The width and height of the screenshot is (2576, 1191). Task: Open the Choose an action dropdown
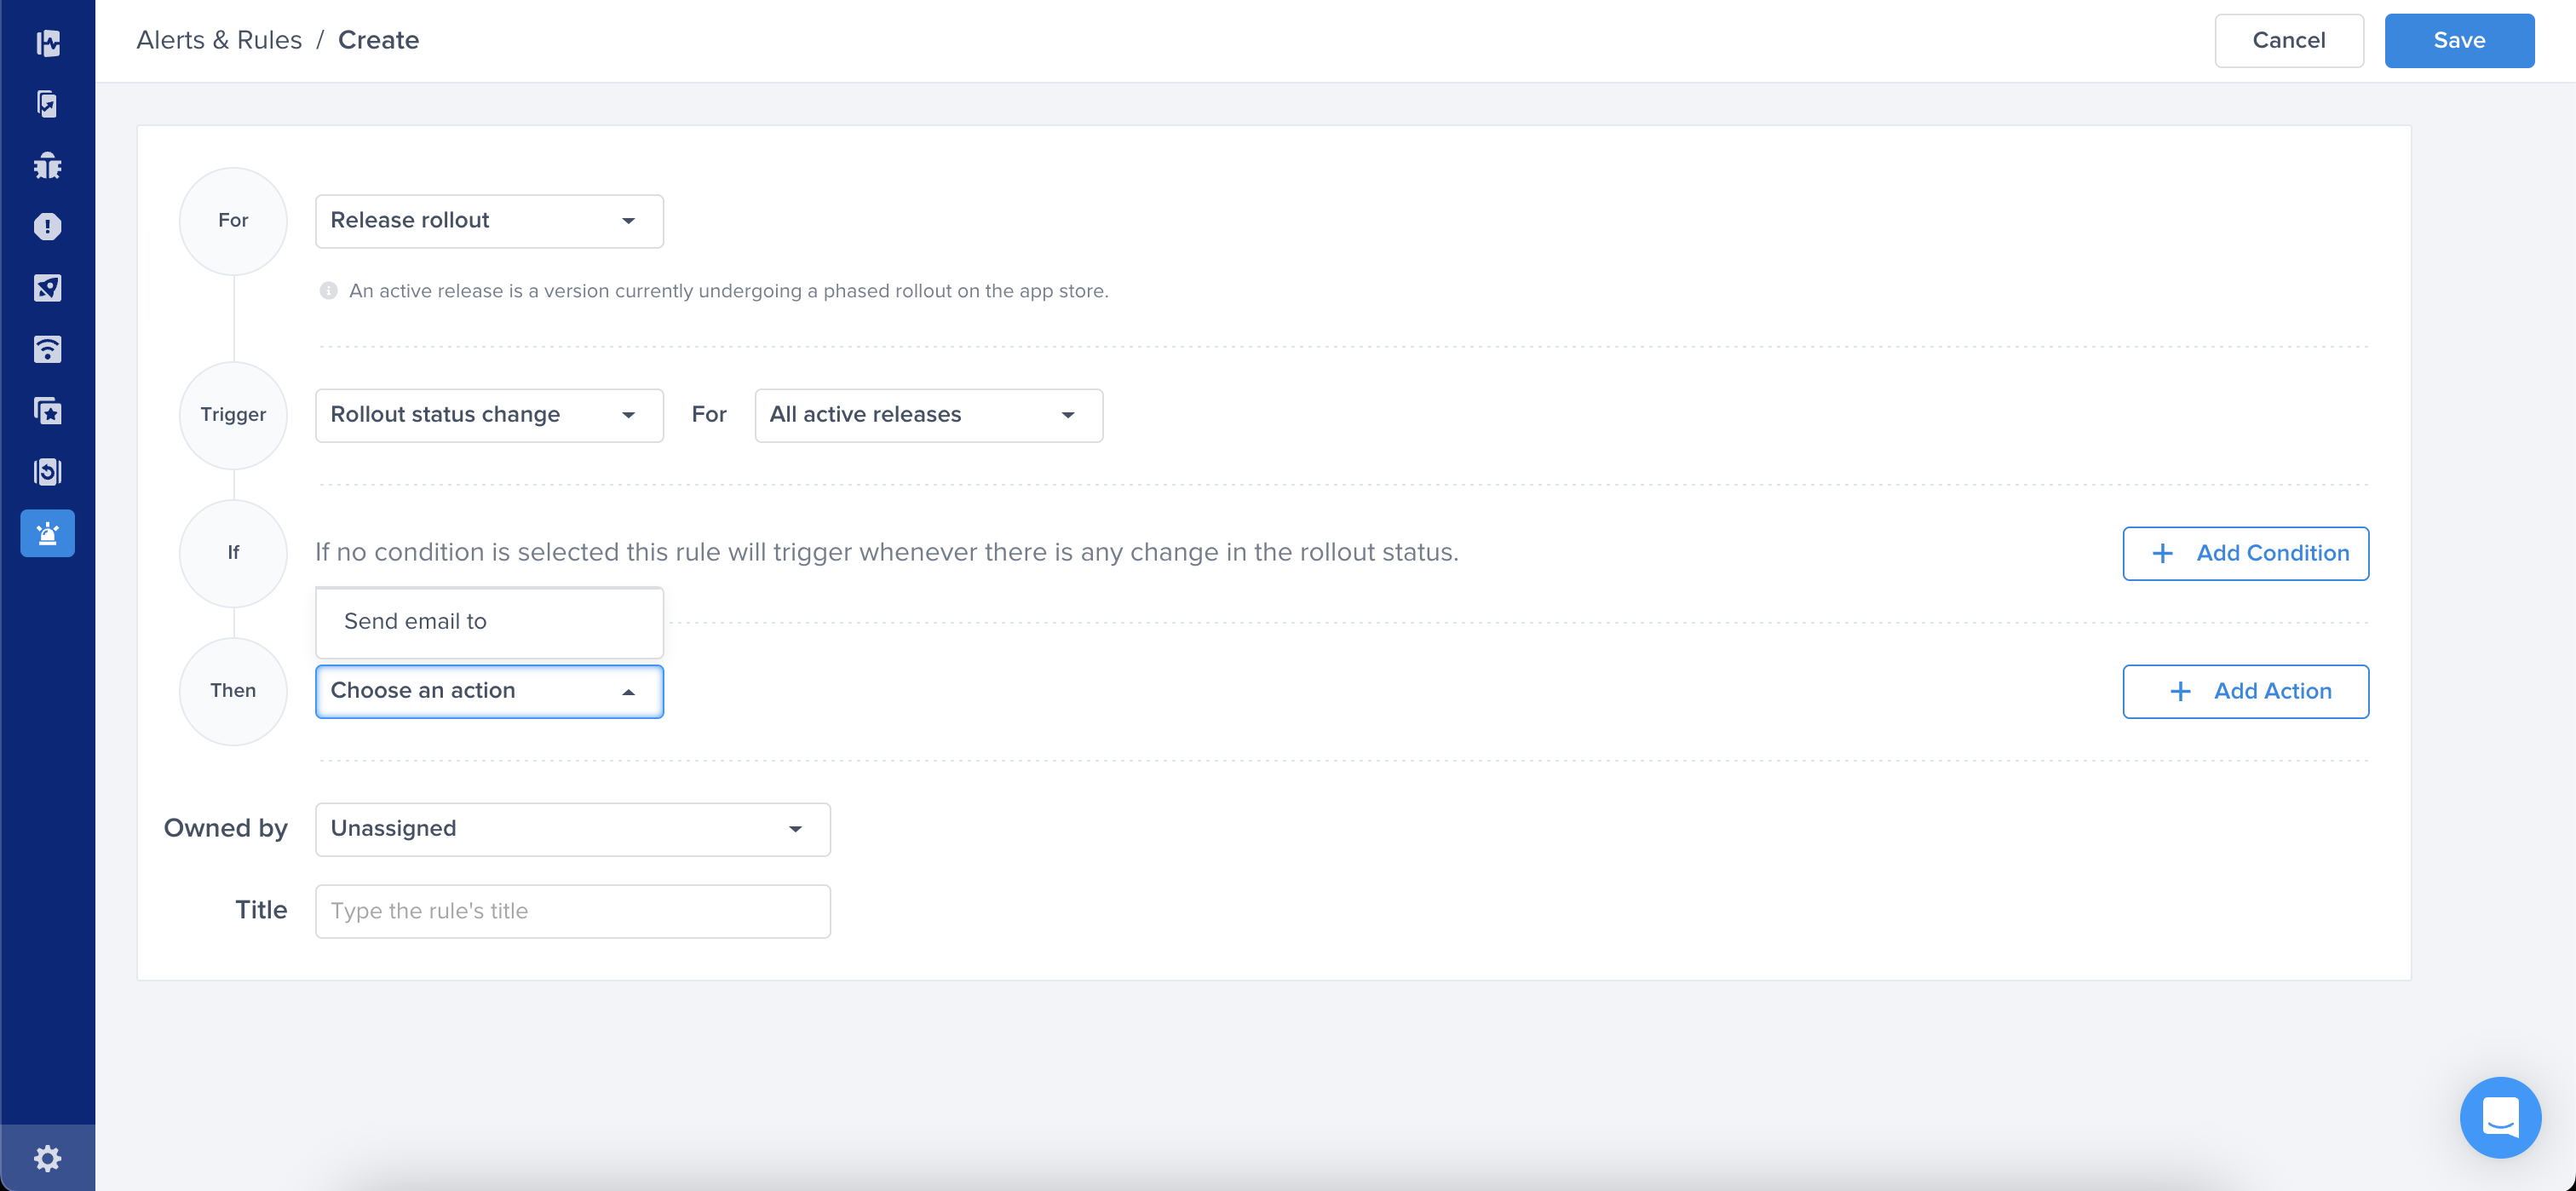(488, 690)
